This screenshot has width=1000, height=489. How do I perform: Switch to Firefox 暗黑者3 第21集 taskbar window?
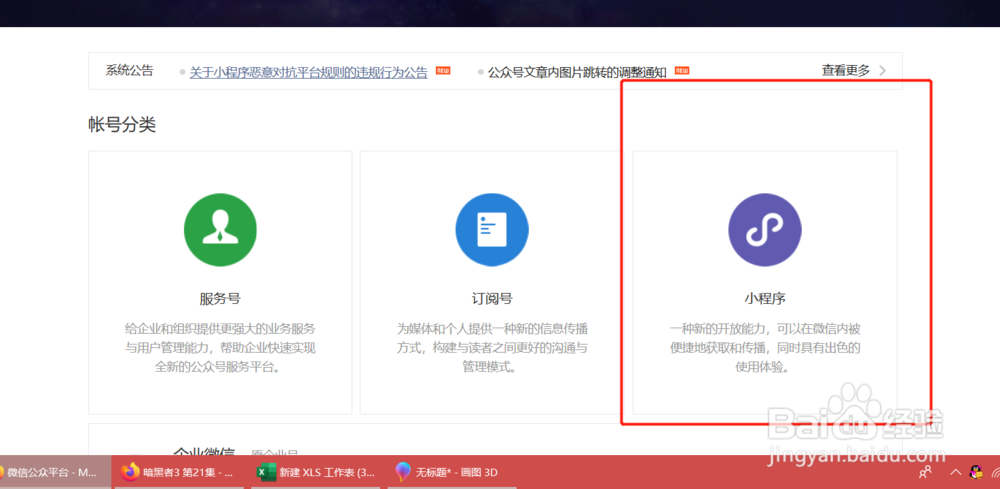point(180,472)
